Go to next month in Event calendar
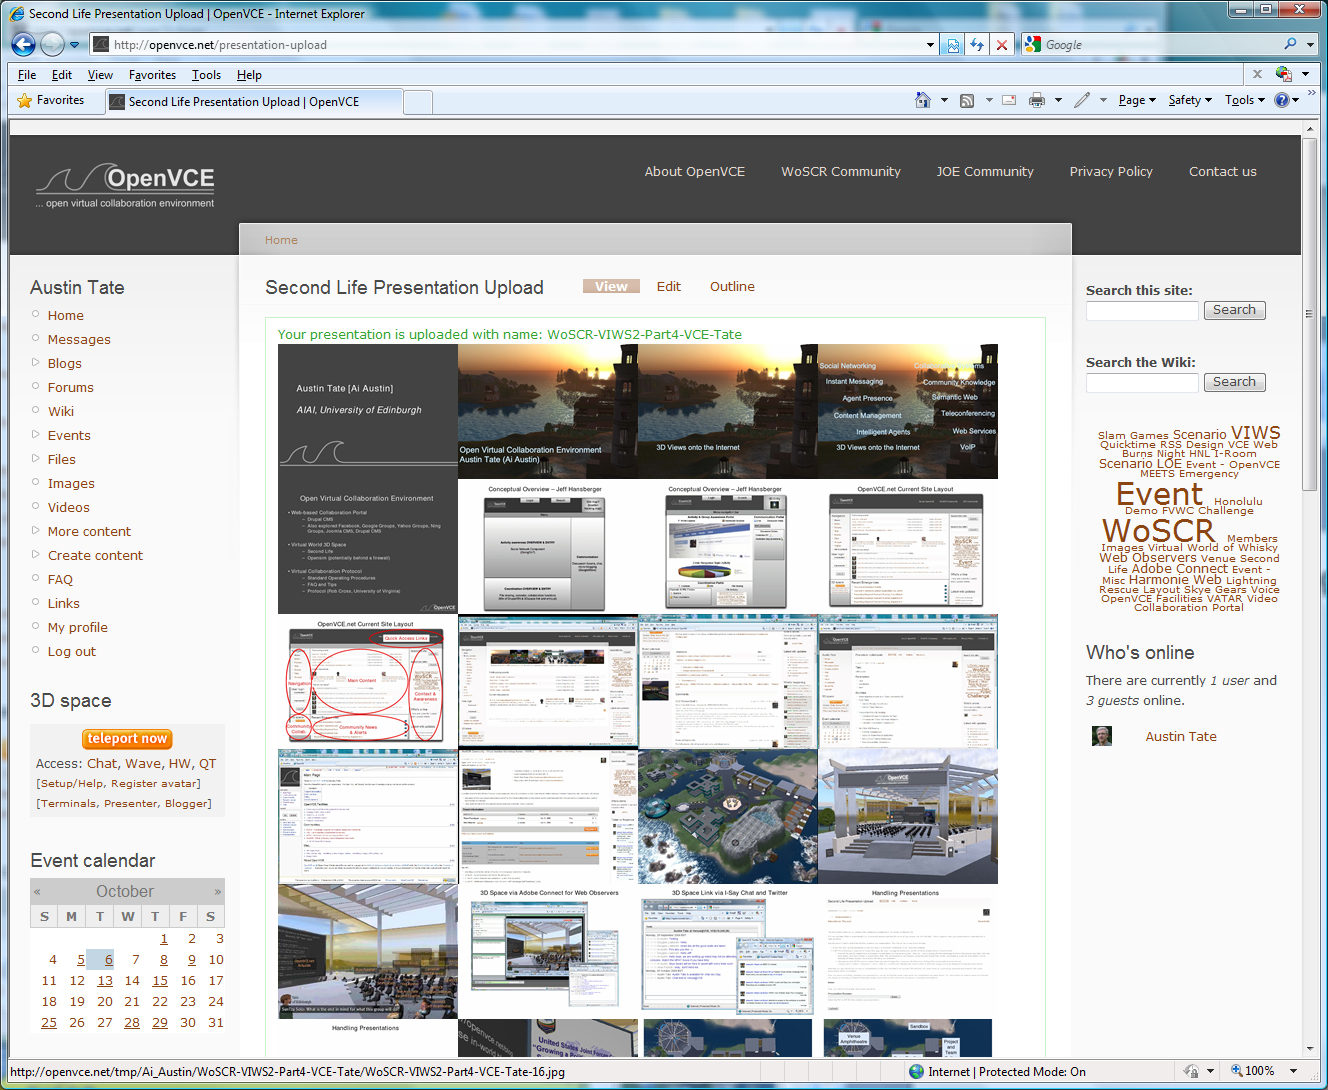 pos(217,891)
